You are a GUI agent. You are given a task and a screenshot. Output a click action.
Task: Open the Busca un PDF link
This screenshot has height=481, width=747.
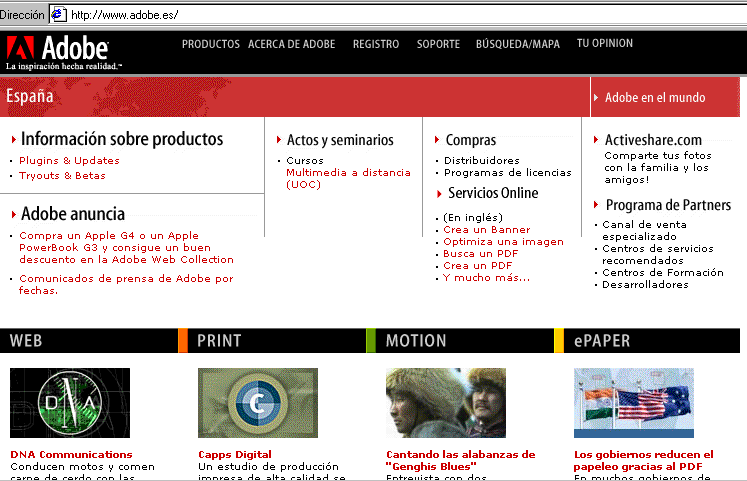(x=480, y=253)
